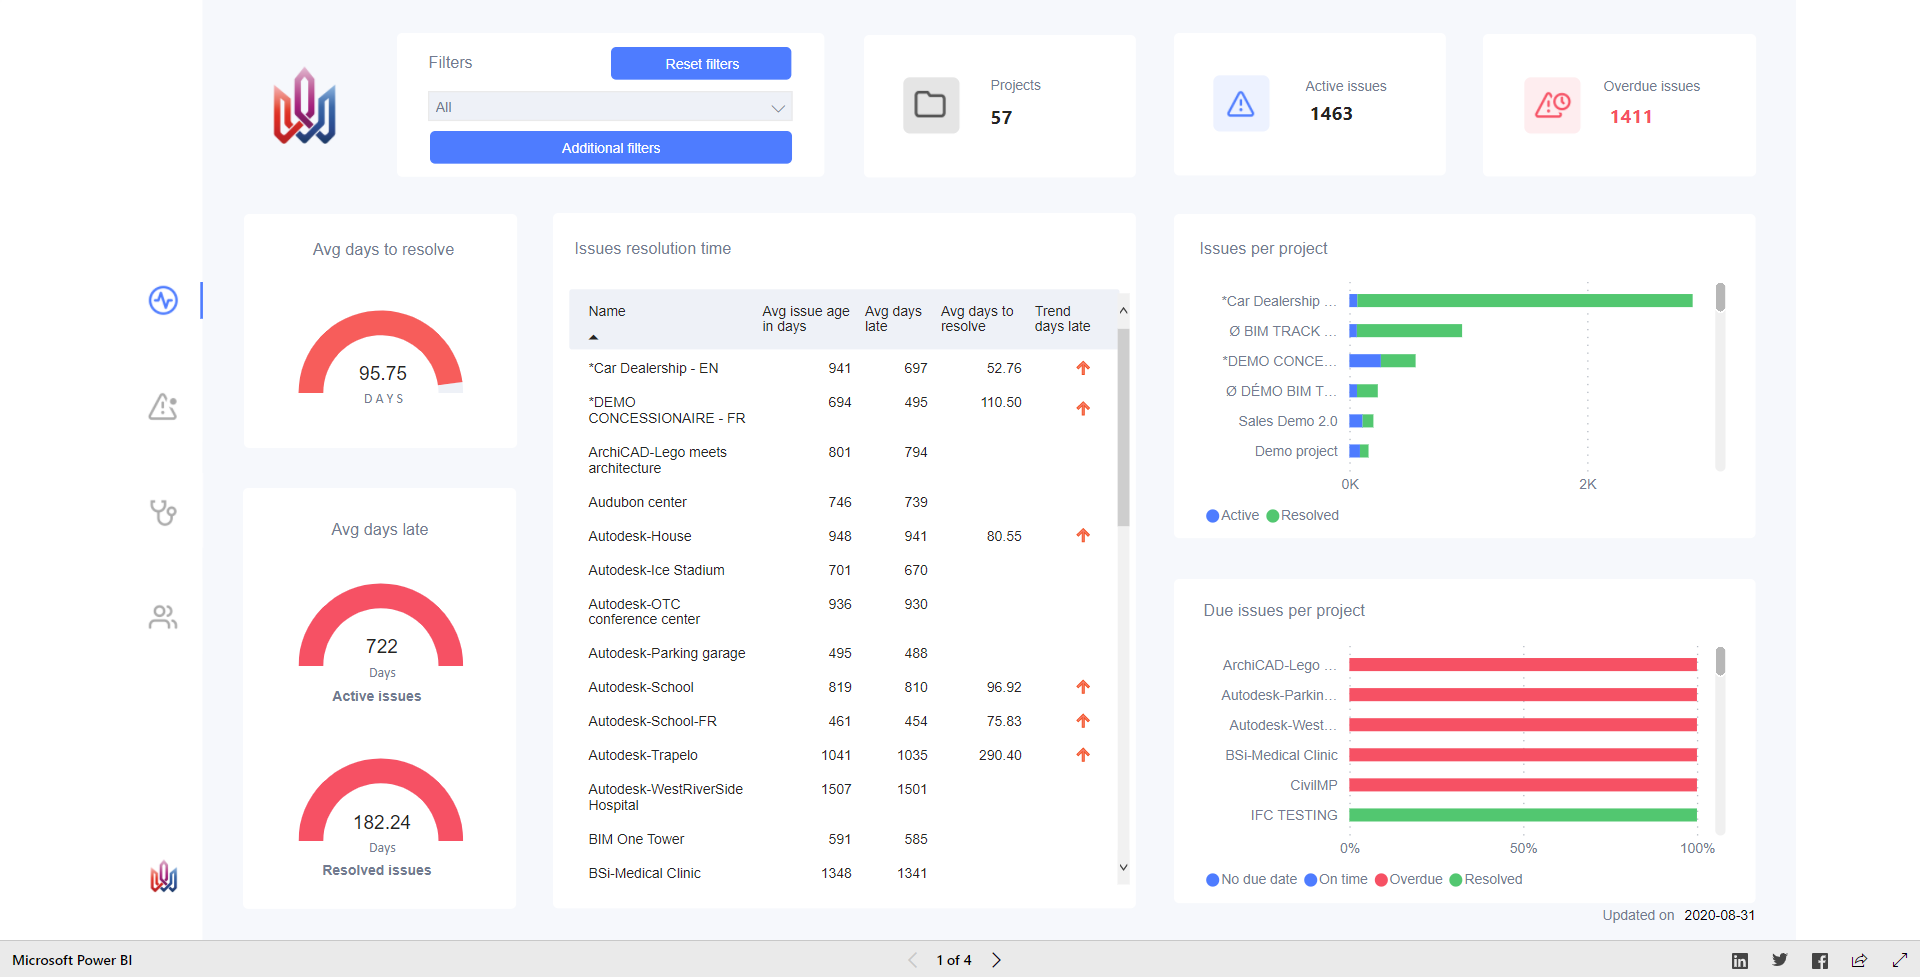The image size is (1920, 977).
Task: Select the BIM One Tower row
Action: point(843,839)
